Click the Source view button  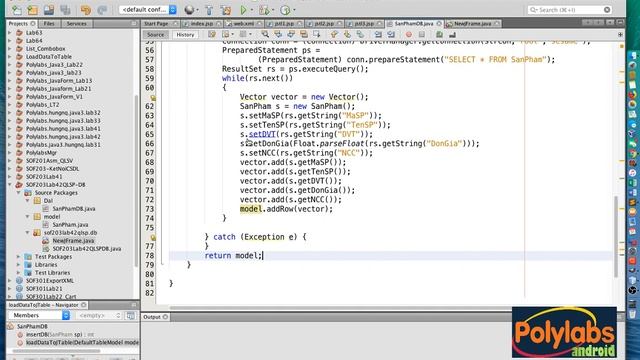156,35
